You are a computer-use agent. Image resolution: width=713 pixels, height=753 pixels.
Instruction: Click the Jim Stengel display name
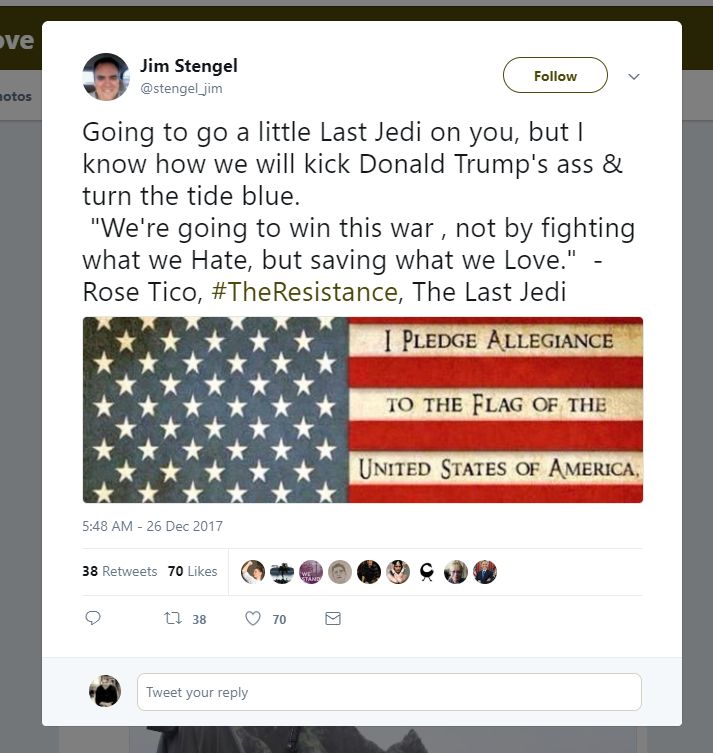coord(189,66)
